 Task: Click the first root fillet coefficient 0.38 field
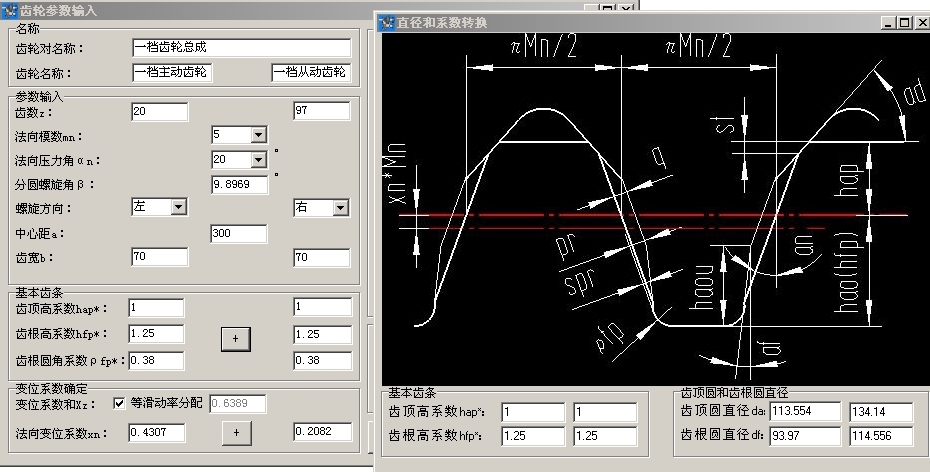click(157, 361)
